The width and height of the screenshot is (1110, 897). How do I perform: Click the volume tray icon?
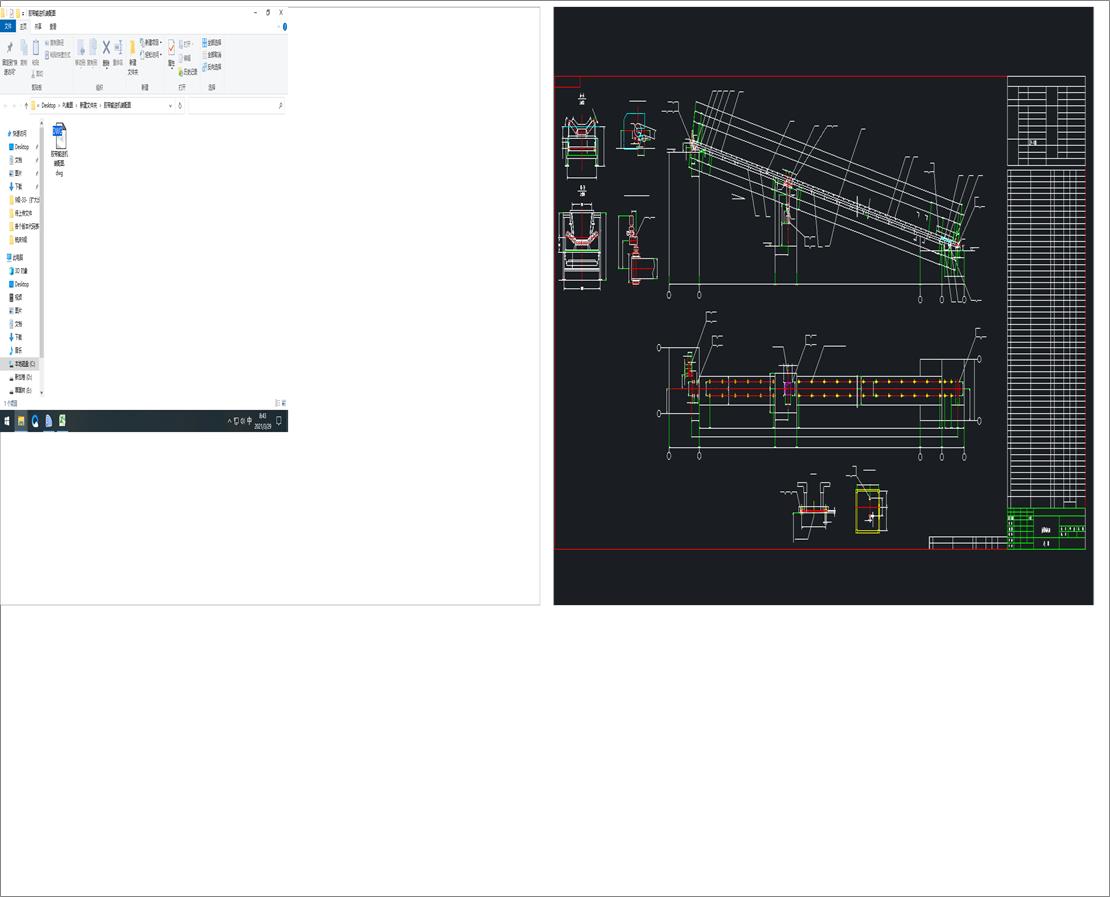(243, 421)
